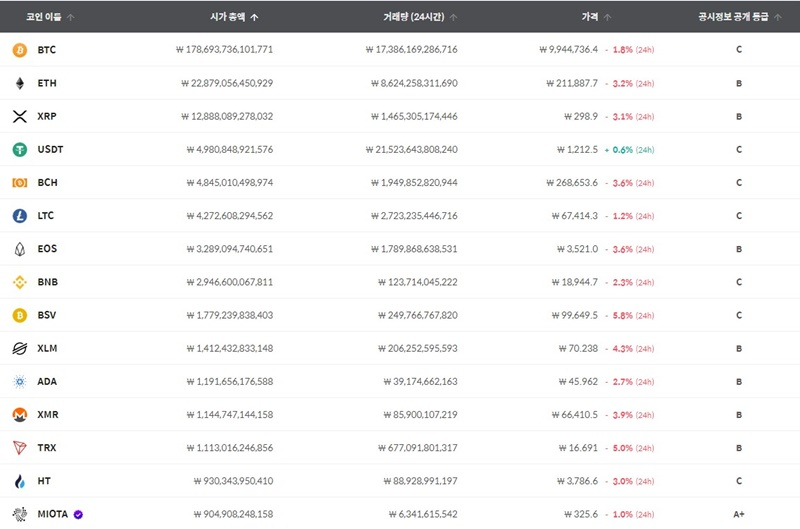The image size is (800, 529).
Task: Click the Litecoin LTC blue icon
Action: tap(19, 215)
